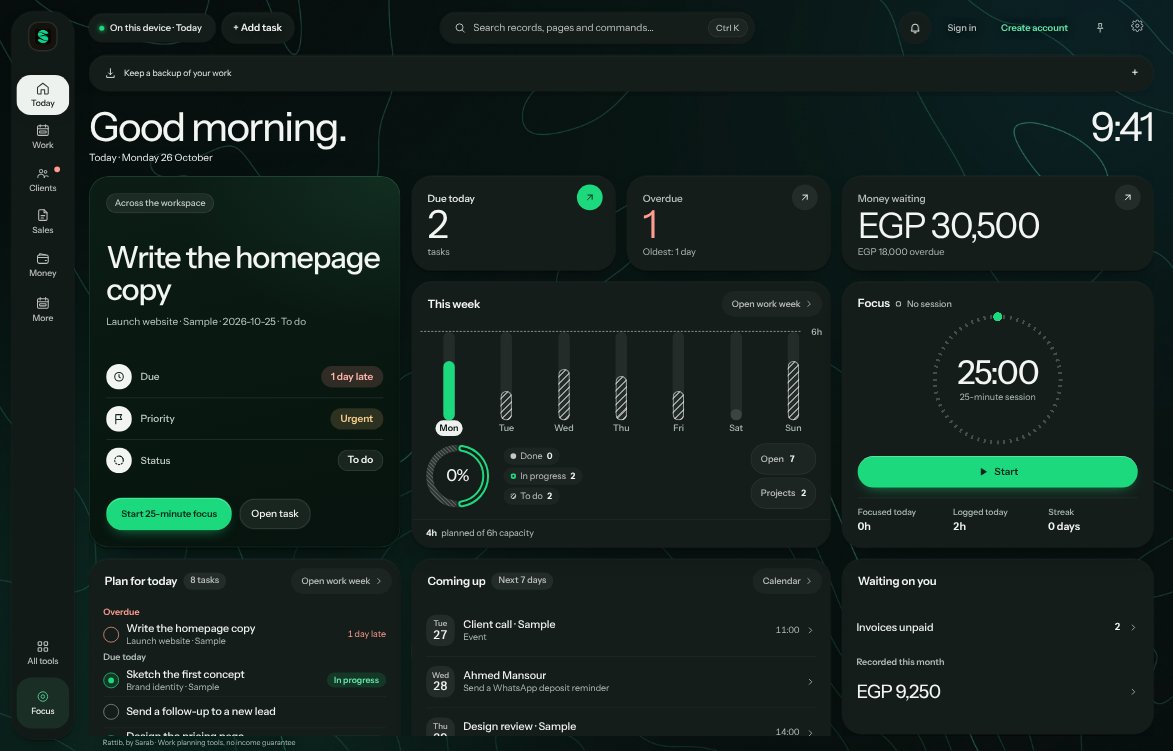Open work week from Plan for today

tap(341, 581)
